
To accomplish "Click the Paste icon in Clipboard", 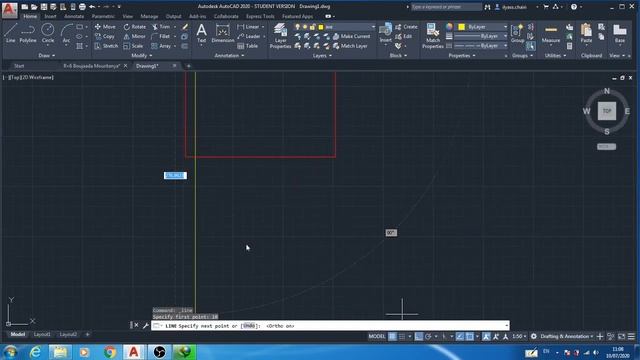I will point(586,33).
